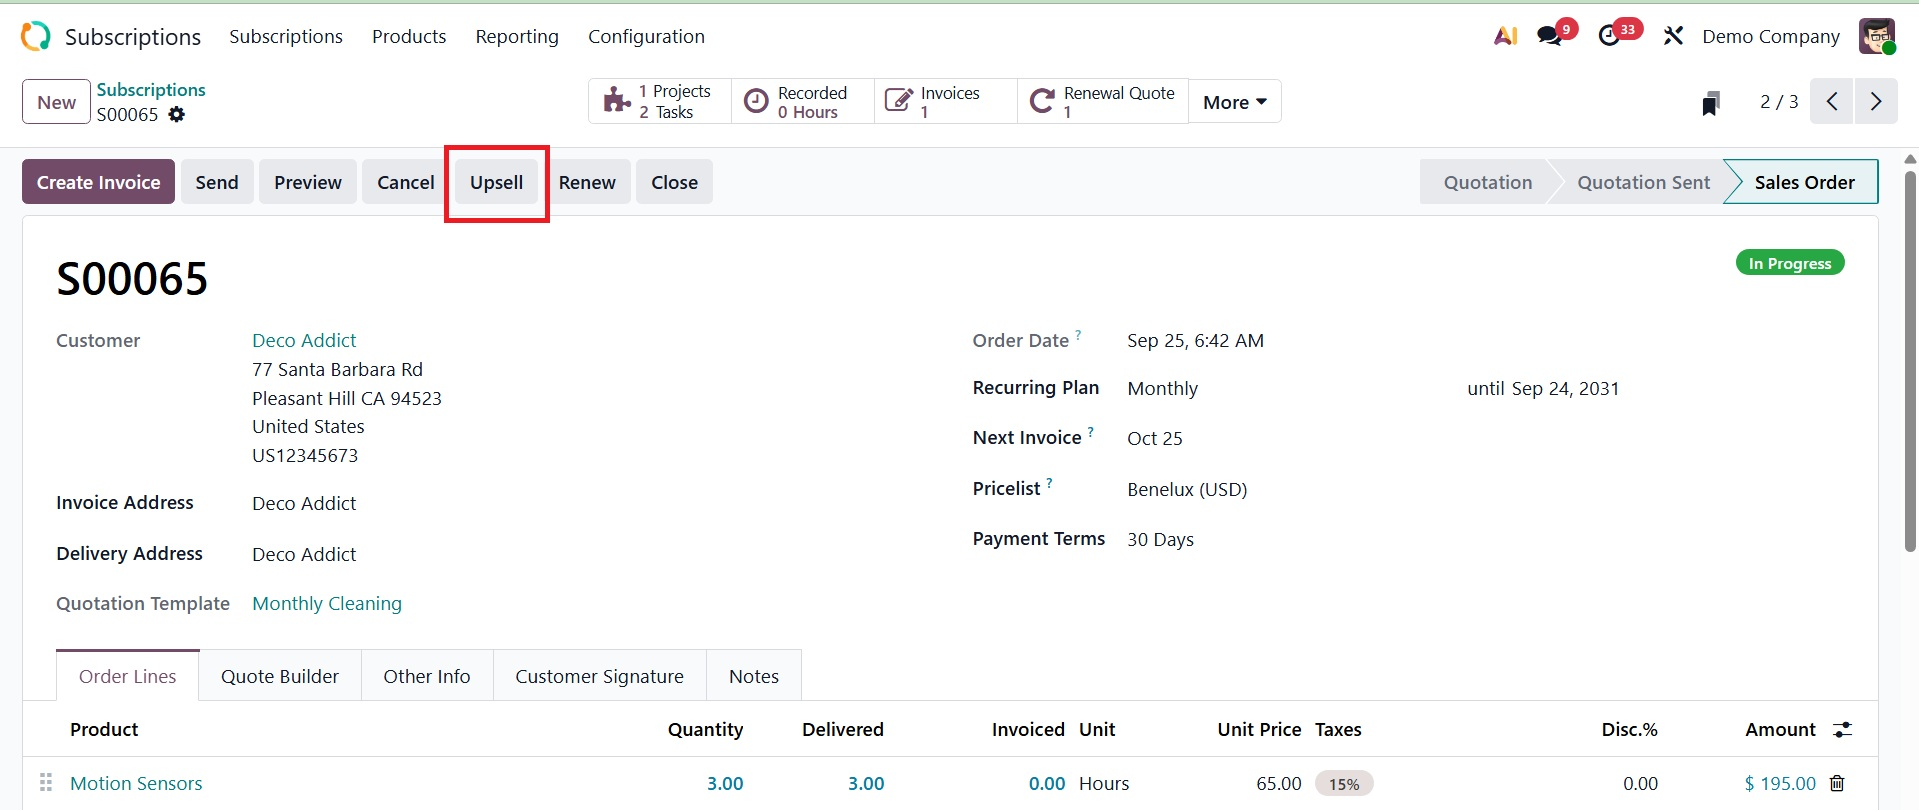Click the drag handle of Motion Sensors

tap(46, 783)
